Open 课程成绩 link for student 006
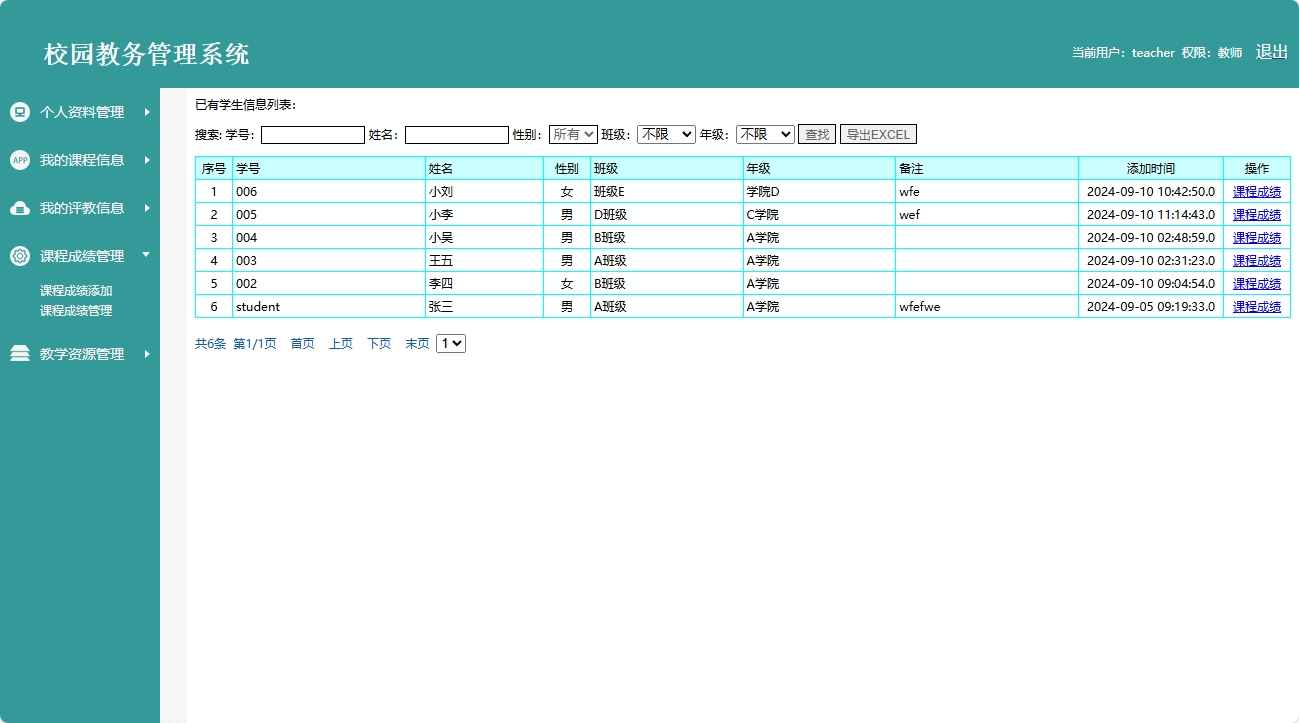1299x723 pixels. [1256, 192]
